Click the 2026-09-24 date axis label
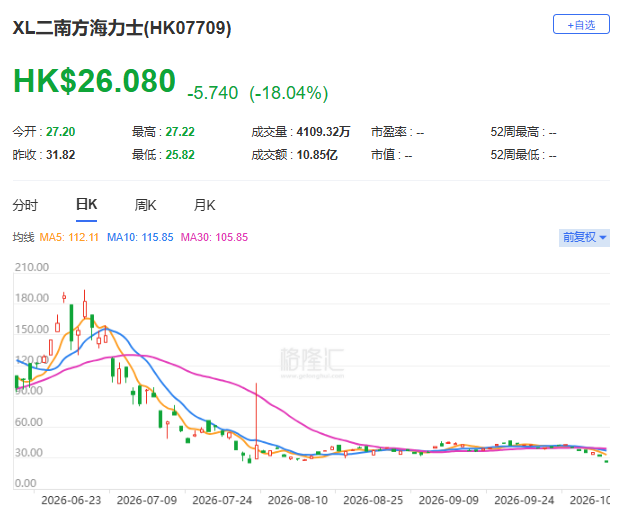The height and width of the screenshot is (510, 635). [x=524, y=500]
